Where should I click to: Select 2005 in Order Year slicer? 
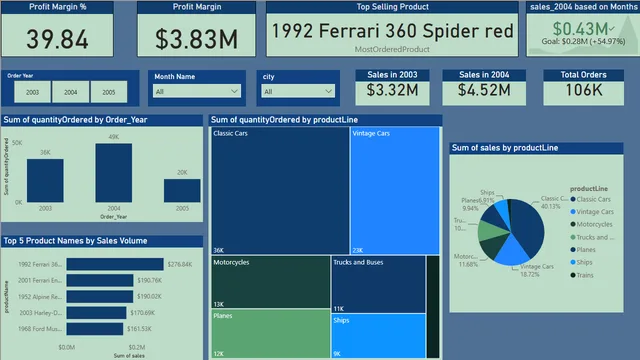click(109, 92)
